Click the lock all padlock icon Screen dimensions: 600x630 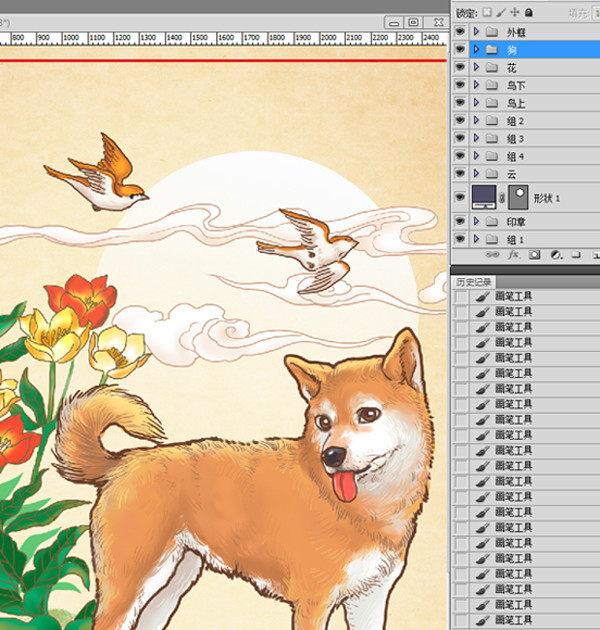click(529, 12)
